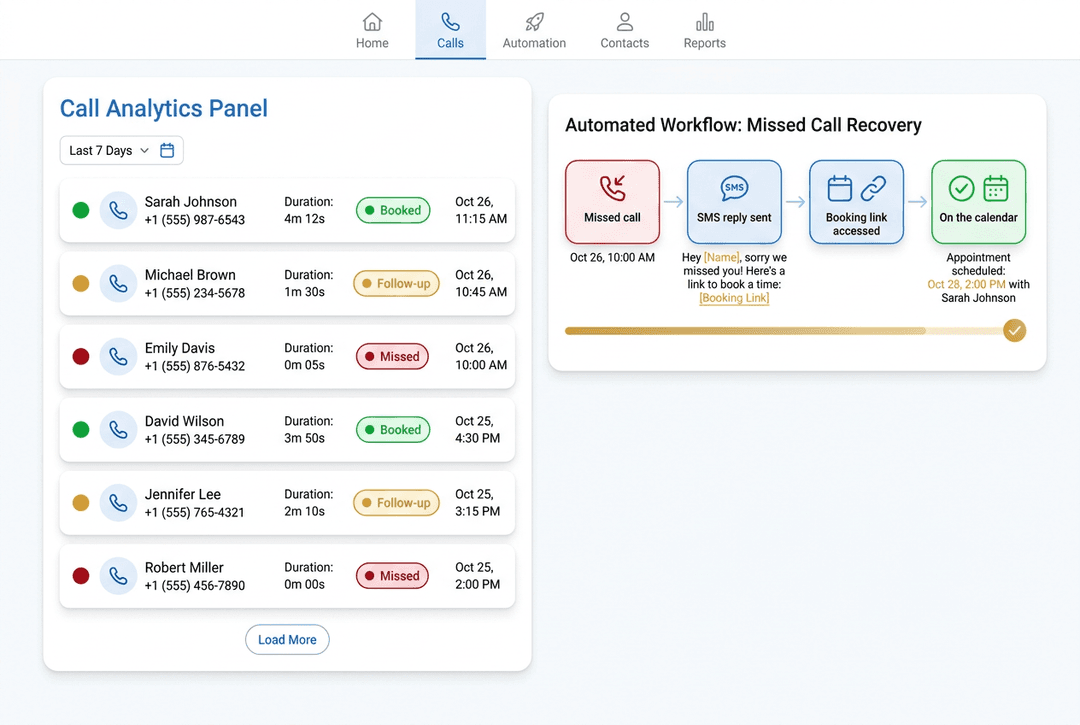Click the Oct 25, 4:30 PM timestamp
This screenshot has height=725, width=1080.
[x=477, y=430]
